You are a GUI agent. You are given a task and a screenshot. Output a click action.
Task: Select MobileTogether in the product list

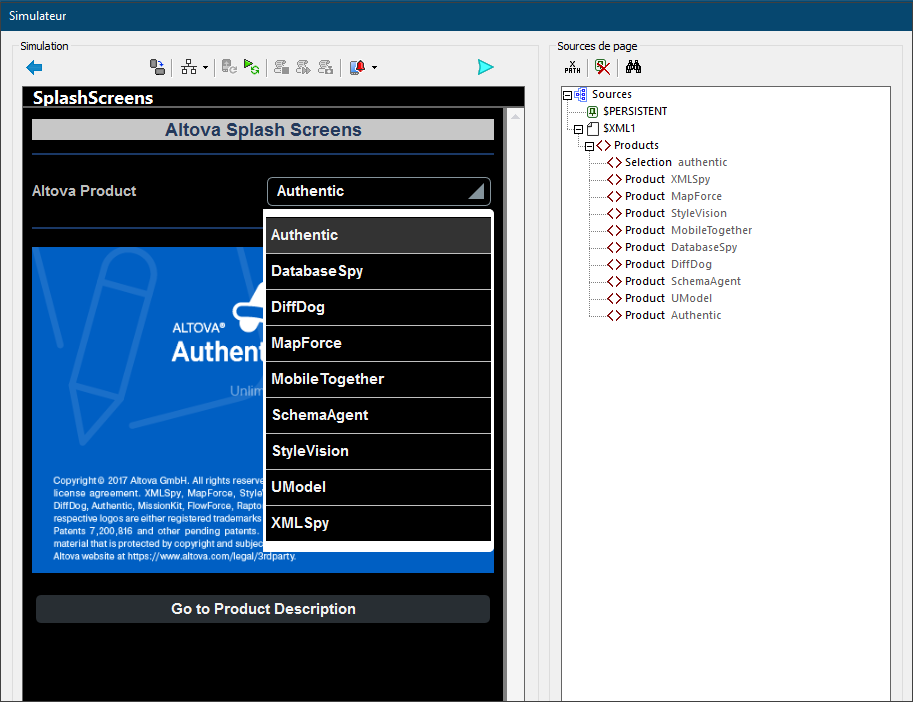point(378,379)
